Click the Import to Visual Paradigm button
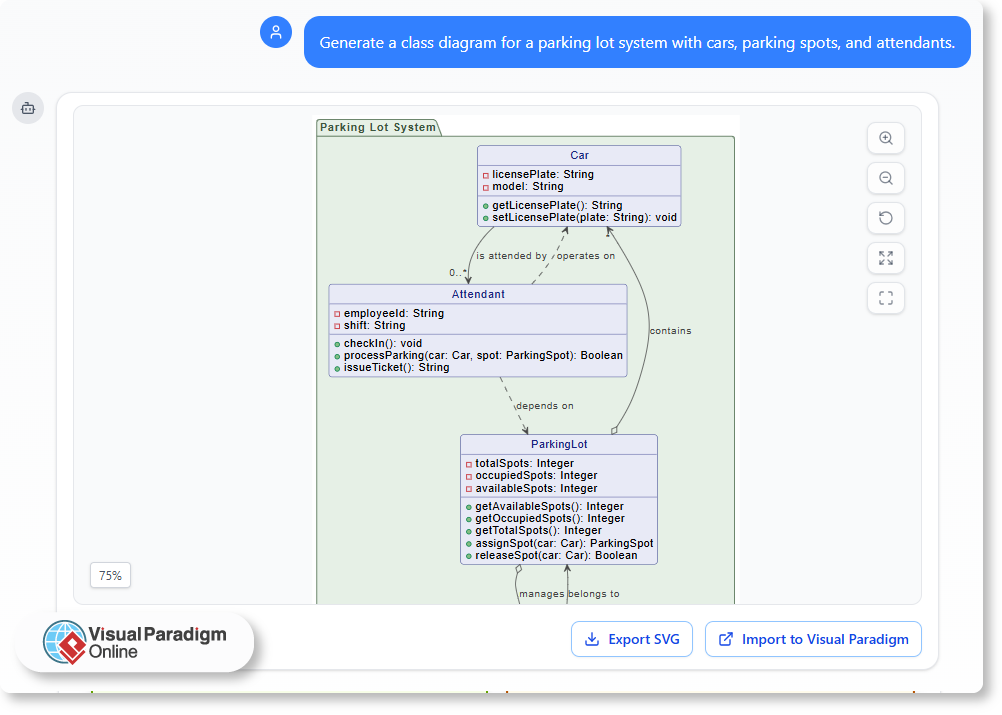The height and width of the screenshot is (715, 1002). pyautogui.click(x=813, y=639)
